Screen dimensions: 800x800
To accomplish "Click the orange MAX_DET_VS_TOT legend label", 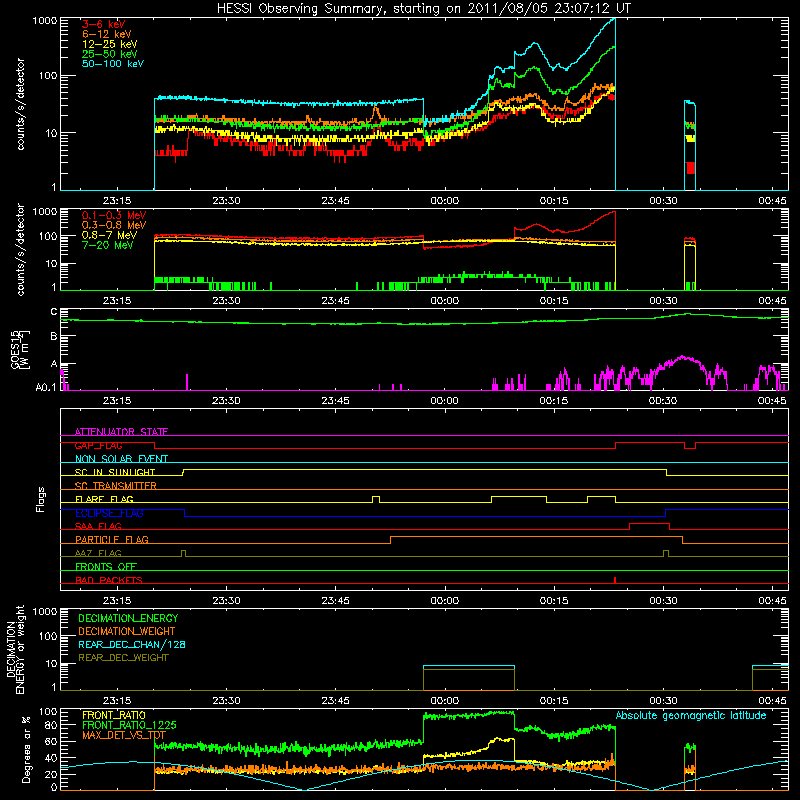I will coord(124,735).
